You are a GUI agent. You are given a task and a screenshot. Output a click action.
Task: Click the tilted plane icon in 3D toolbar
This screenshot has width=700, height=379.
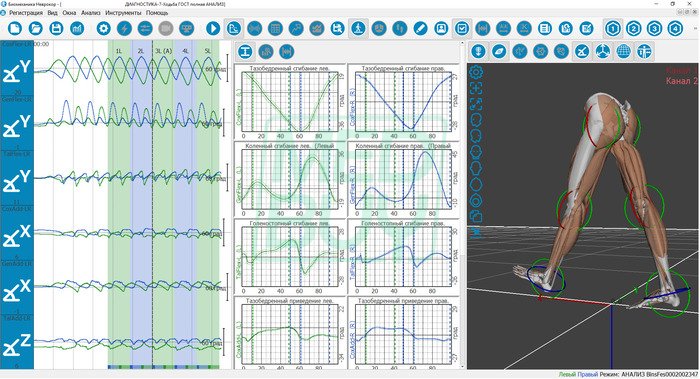(x=499, y=52)
